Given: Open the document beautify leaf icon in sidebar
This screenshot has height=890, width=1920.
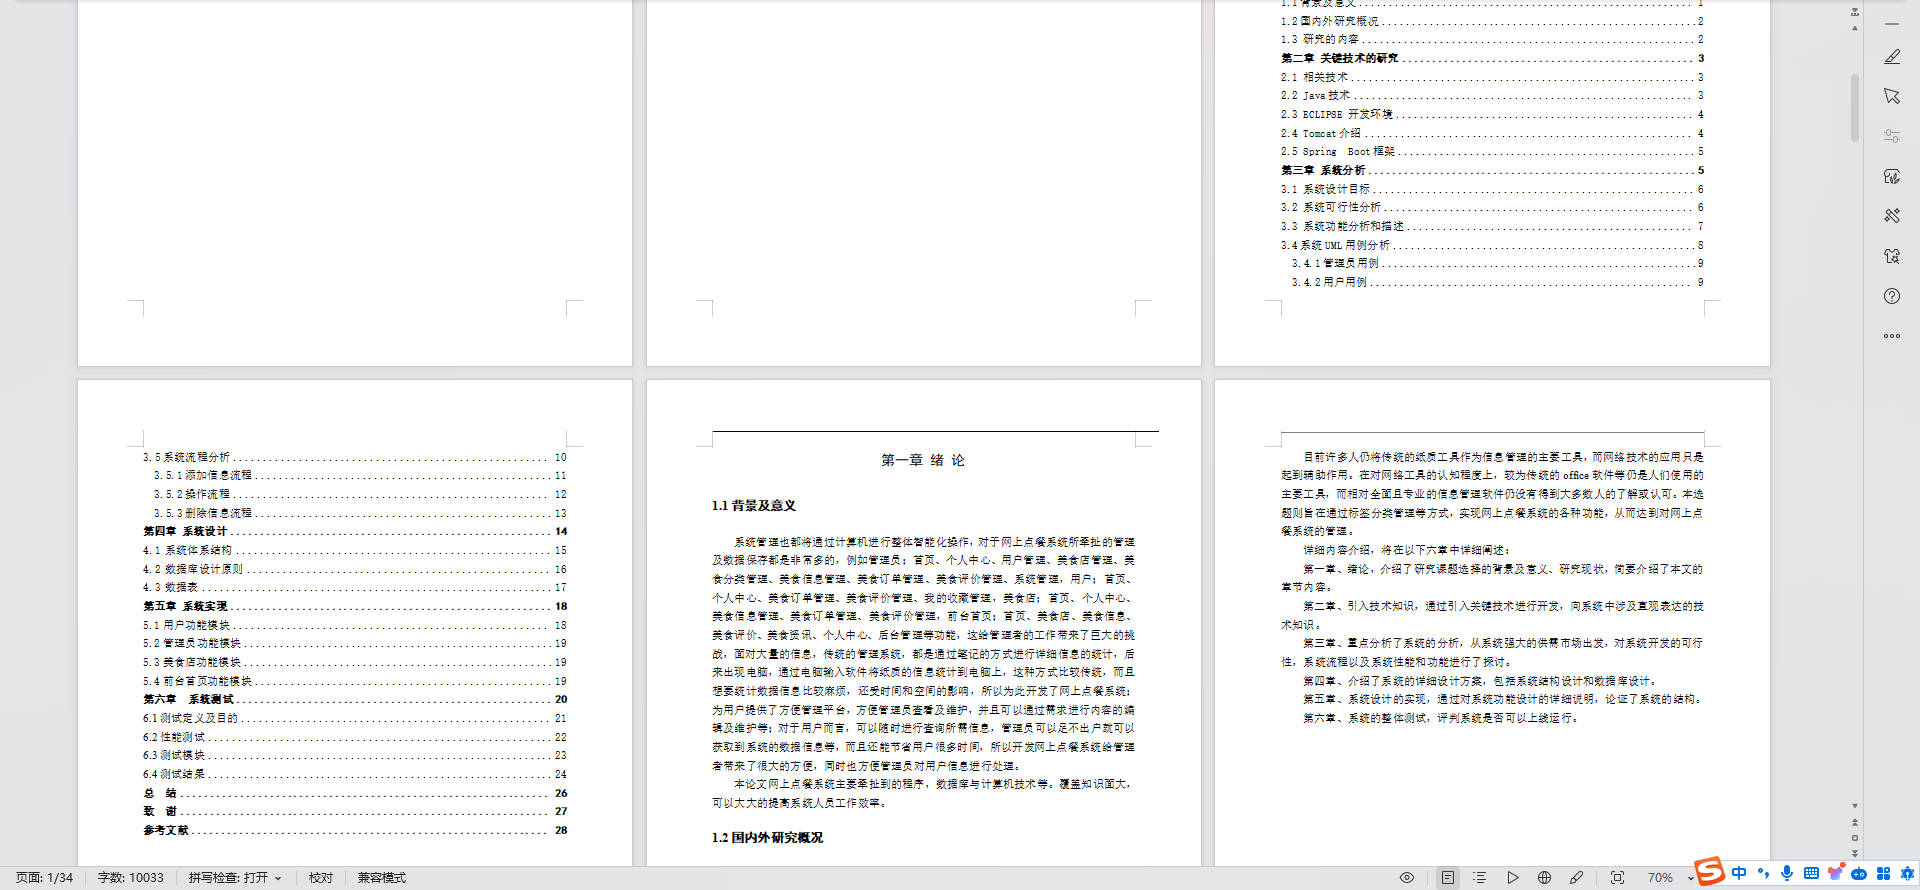Looking at the screenshot, I should click(x=1892, y=176).
